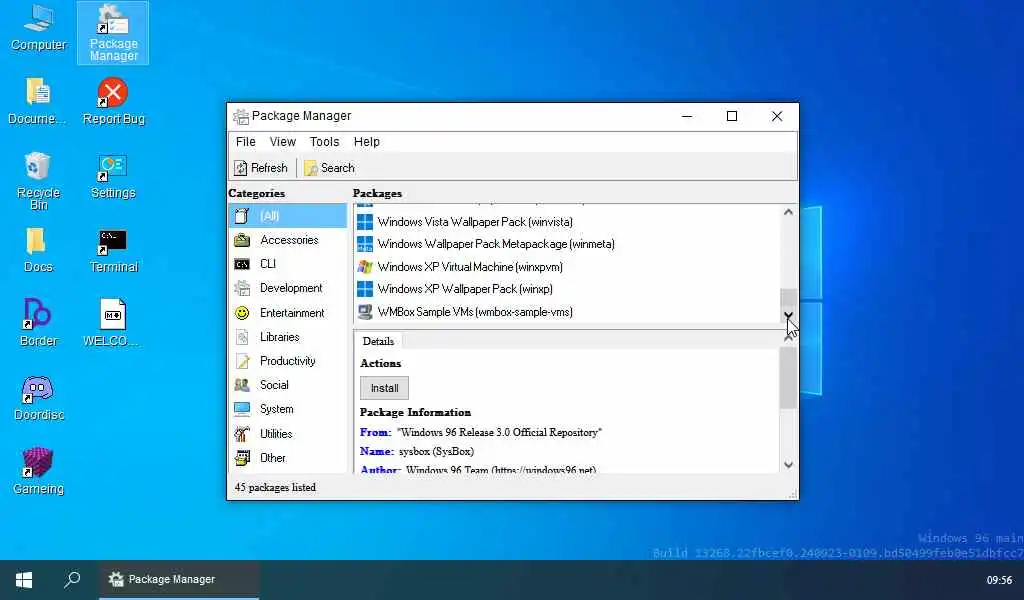The width and height of the screenshot is (1024, 600).
Task: Choose the Other category
Action: (x=287, y=458)
